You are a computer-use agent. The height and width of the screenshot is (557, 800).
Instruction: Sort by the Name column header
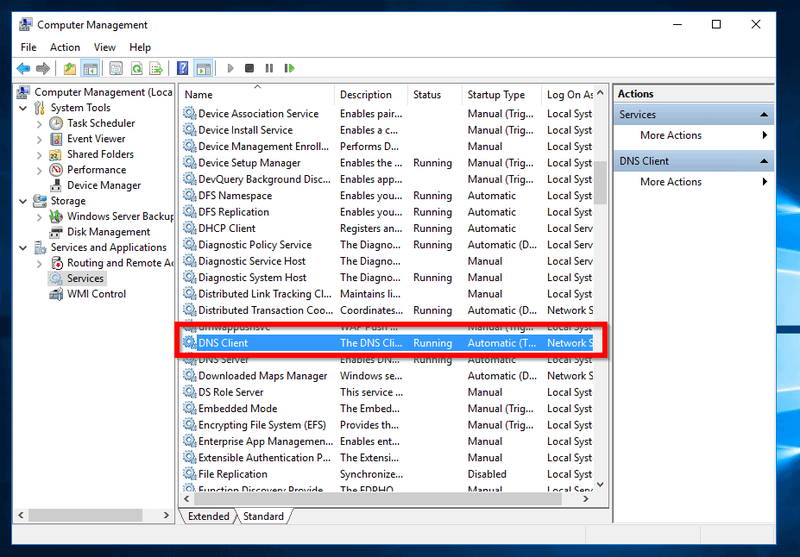[258, 95]
